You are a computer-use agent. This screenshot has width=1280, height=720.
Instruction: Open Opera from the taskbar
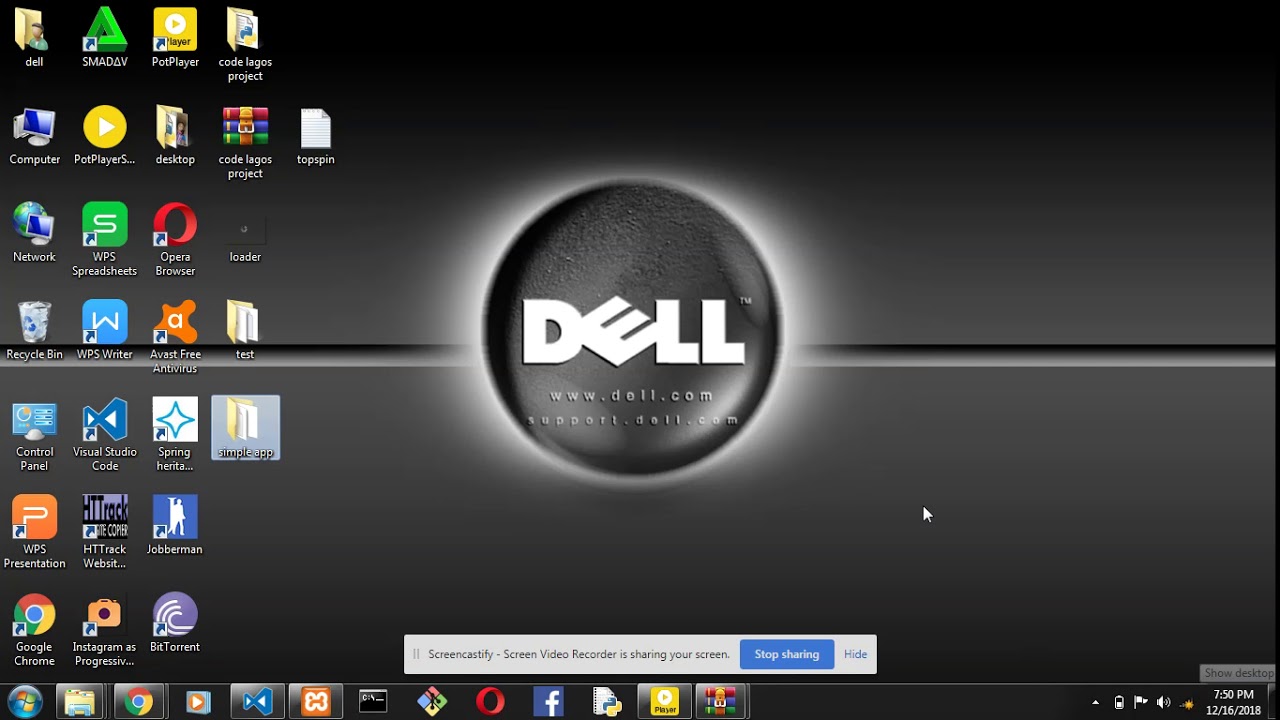(x=490, y=702)
